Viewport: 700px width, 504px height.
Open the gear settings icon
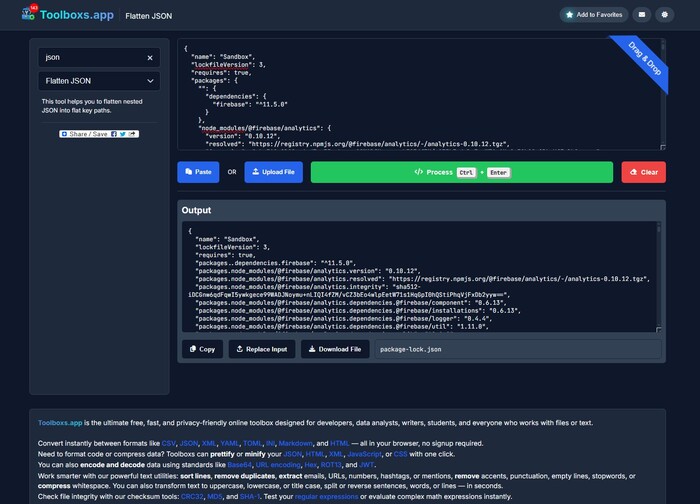(665, 15)
